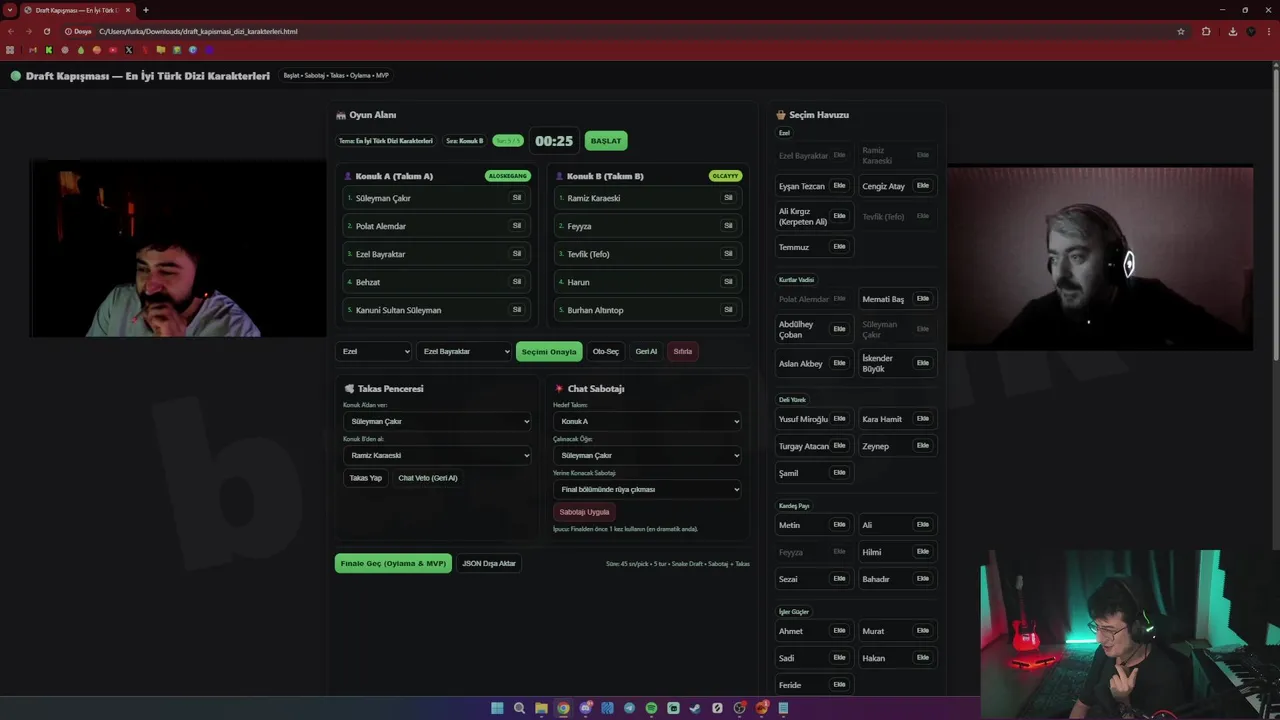Open the Konuk A'dan ver dropdown
The height and width of the screenshot is (720, 1280).
pyautogui.click(x=437, y=421)
